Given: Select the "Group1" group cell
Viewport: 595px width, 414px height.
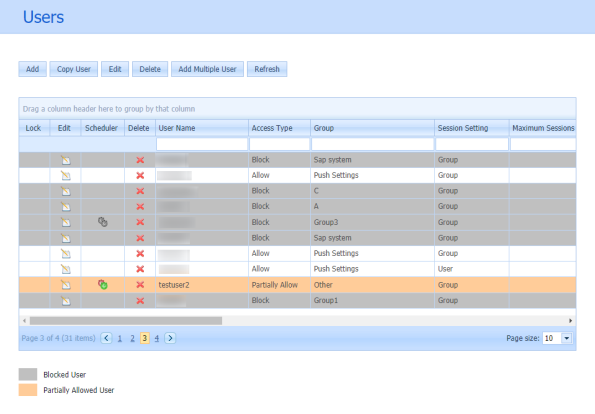Looking at the screenshot, I should 372,301.
